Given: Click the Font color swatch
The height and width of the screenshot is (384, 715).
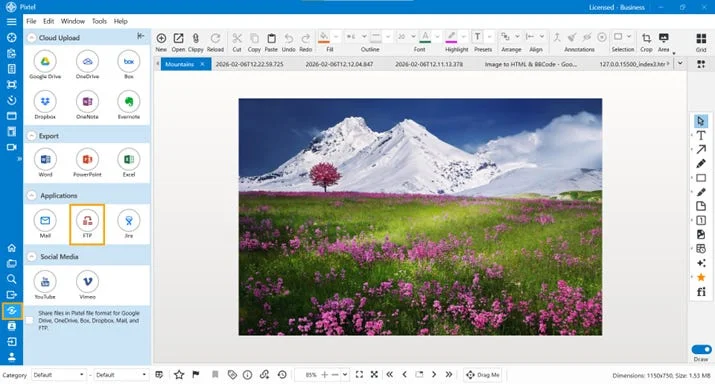Looking at the screenshot, I should [425, 37].
